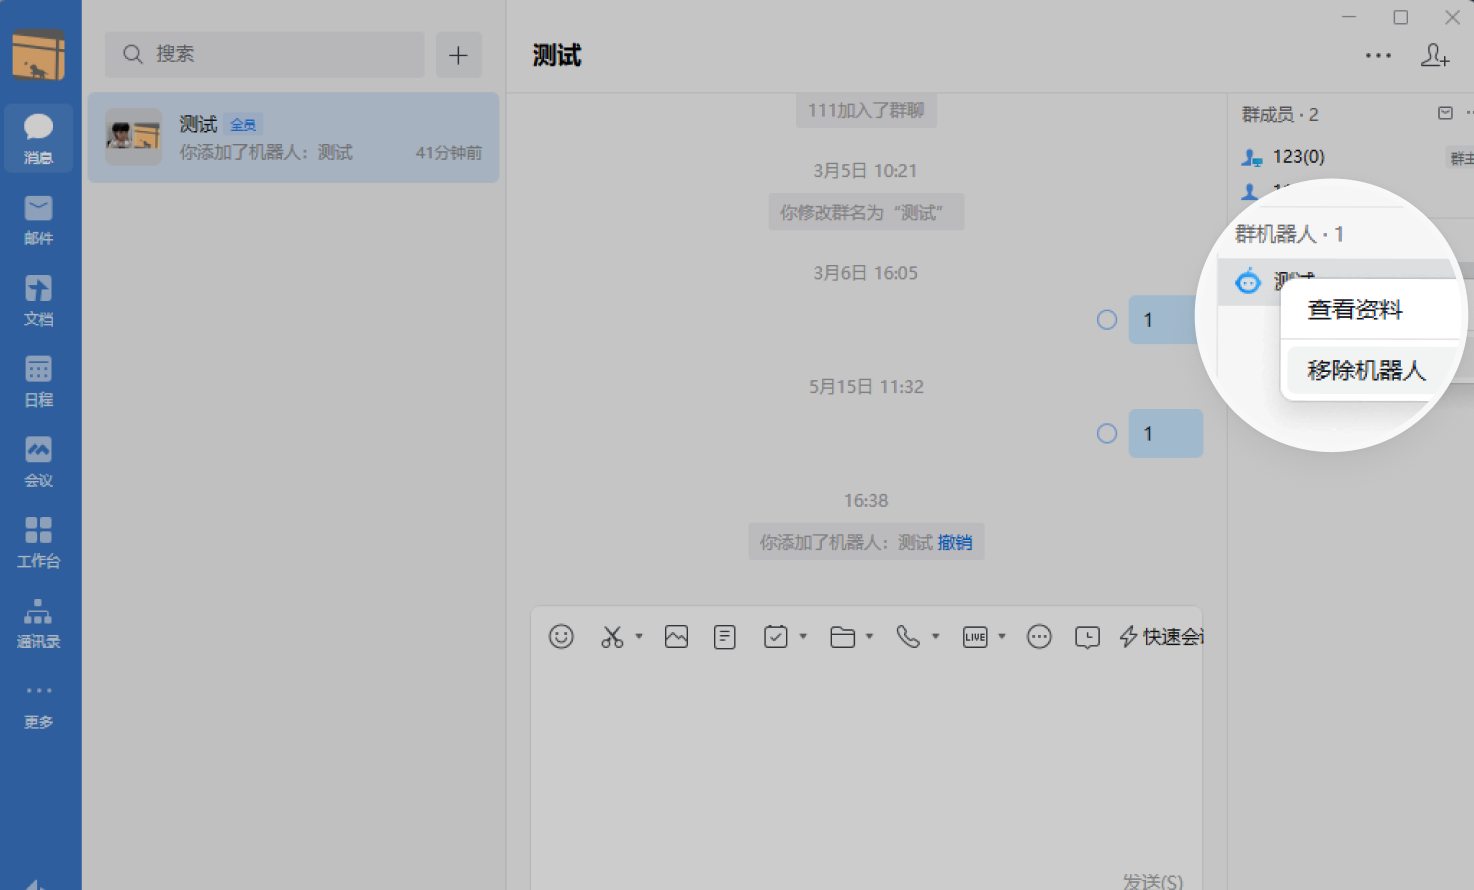Click the 搜索 search input field
The width and height of the screenshot is (1474, 890).
[x=265, y=54]
